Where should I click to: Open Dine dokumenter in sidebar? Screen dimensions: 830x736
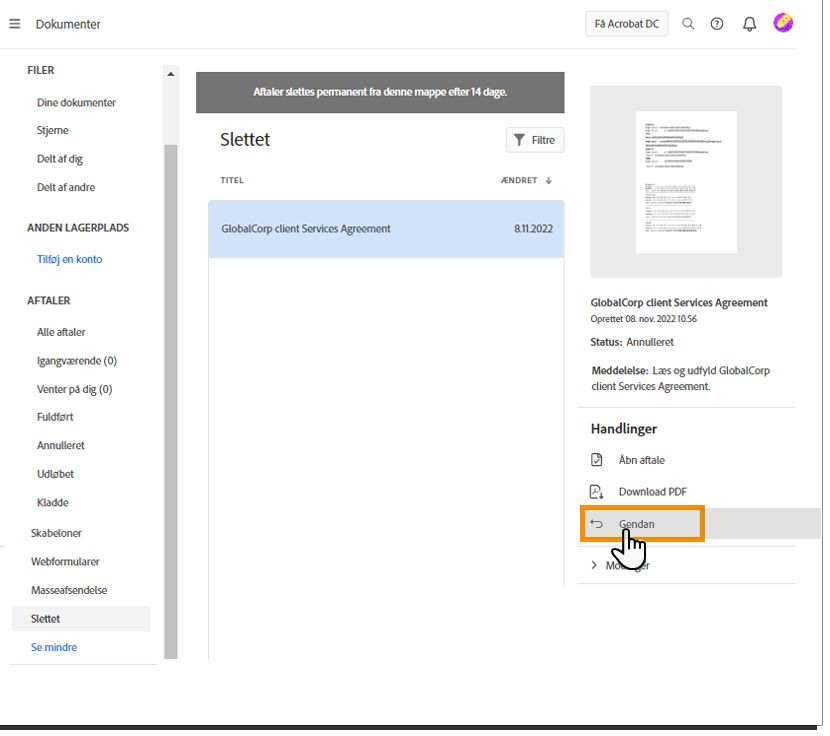tap(76, 103)
